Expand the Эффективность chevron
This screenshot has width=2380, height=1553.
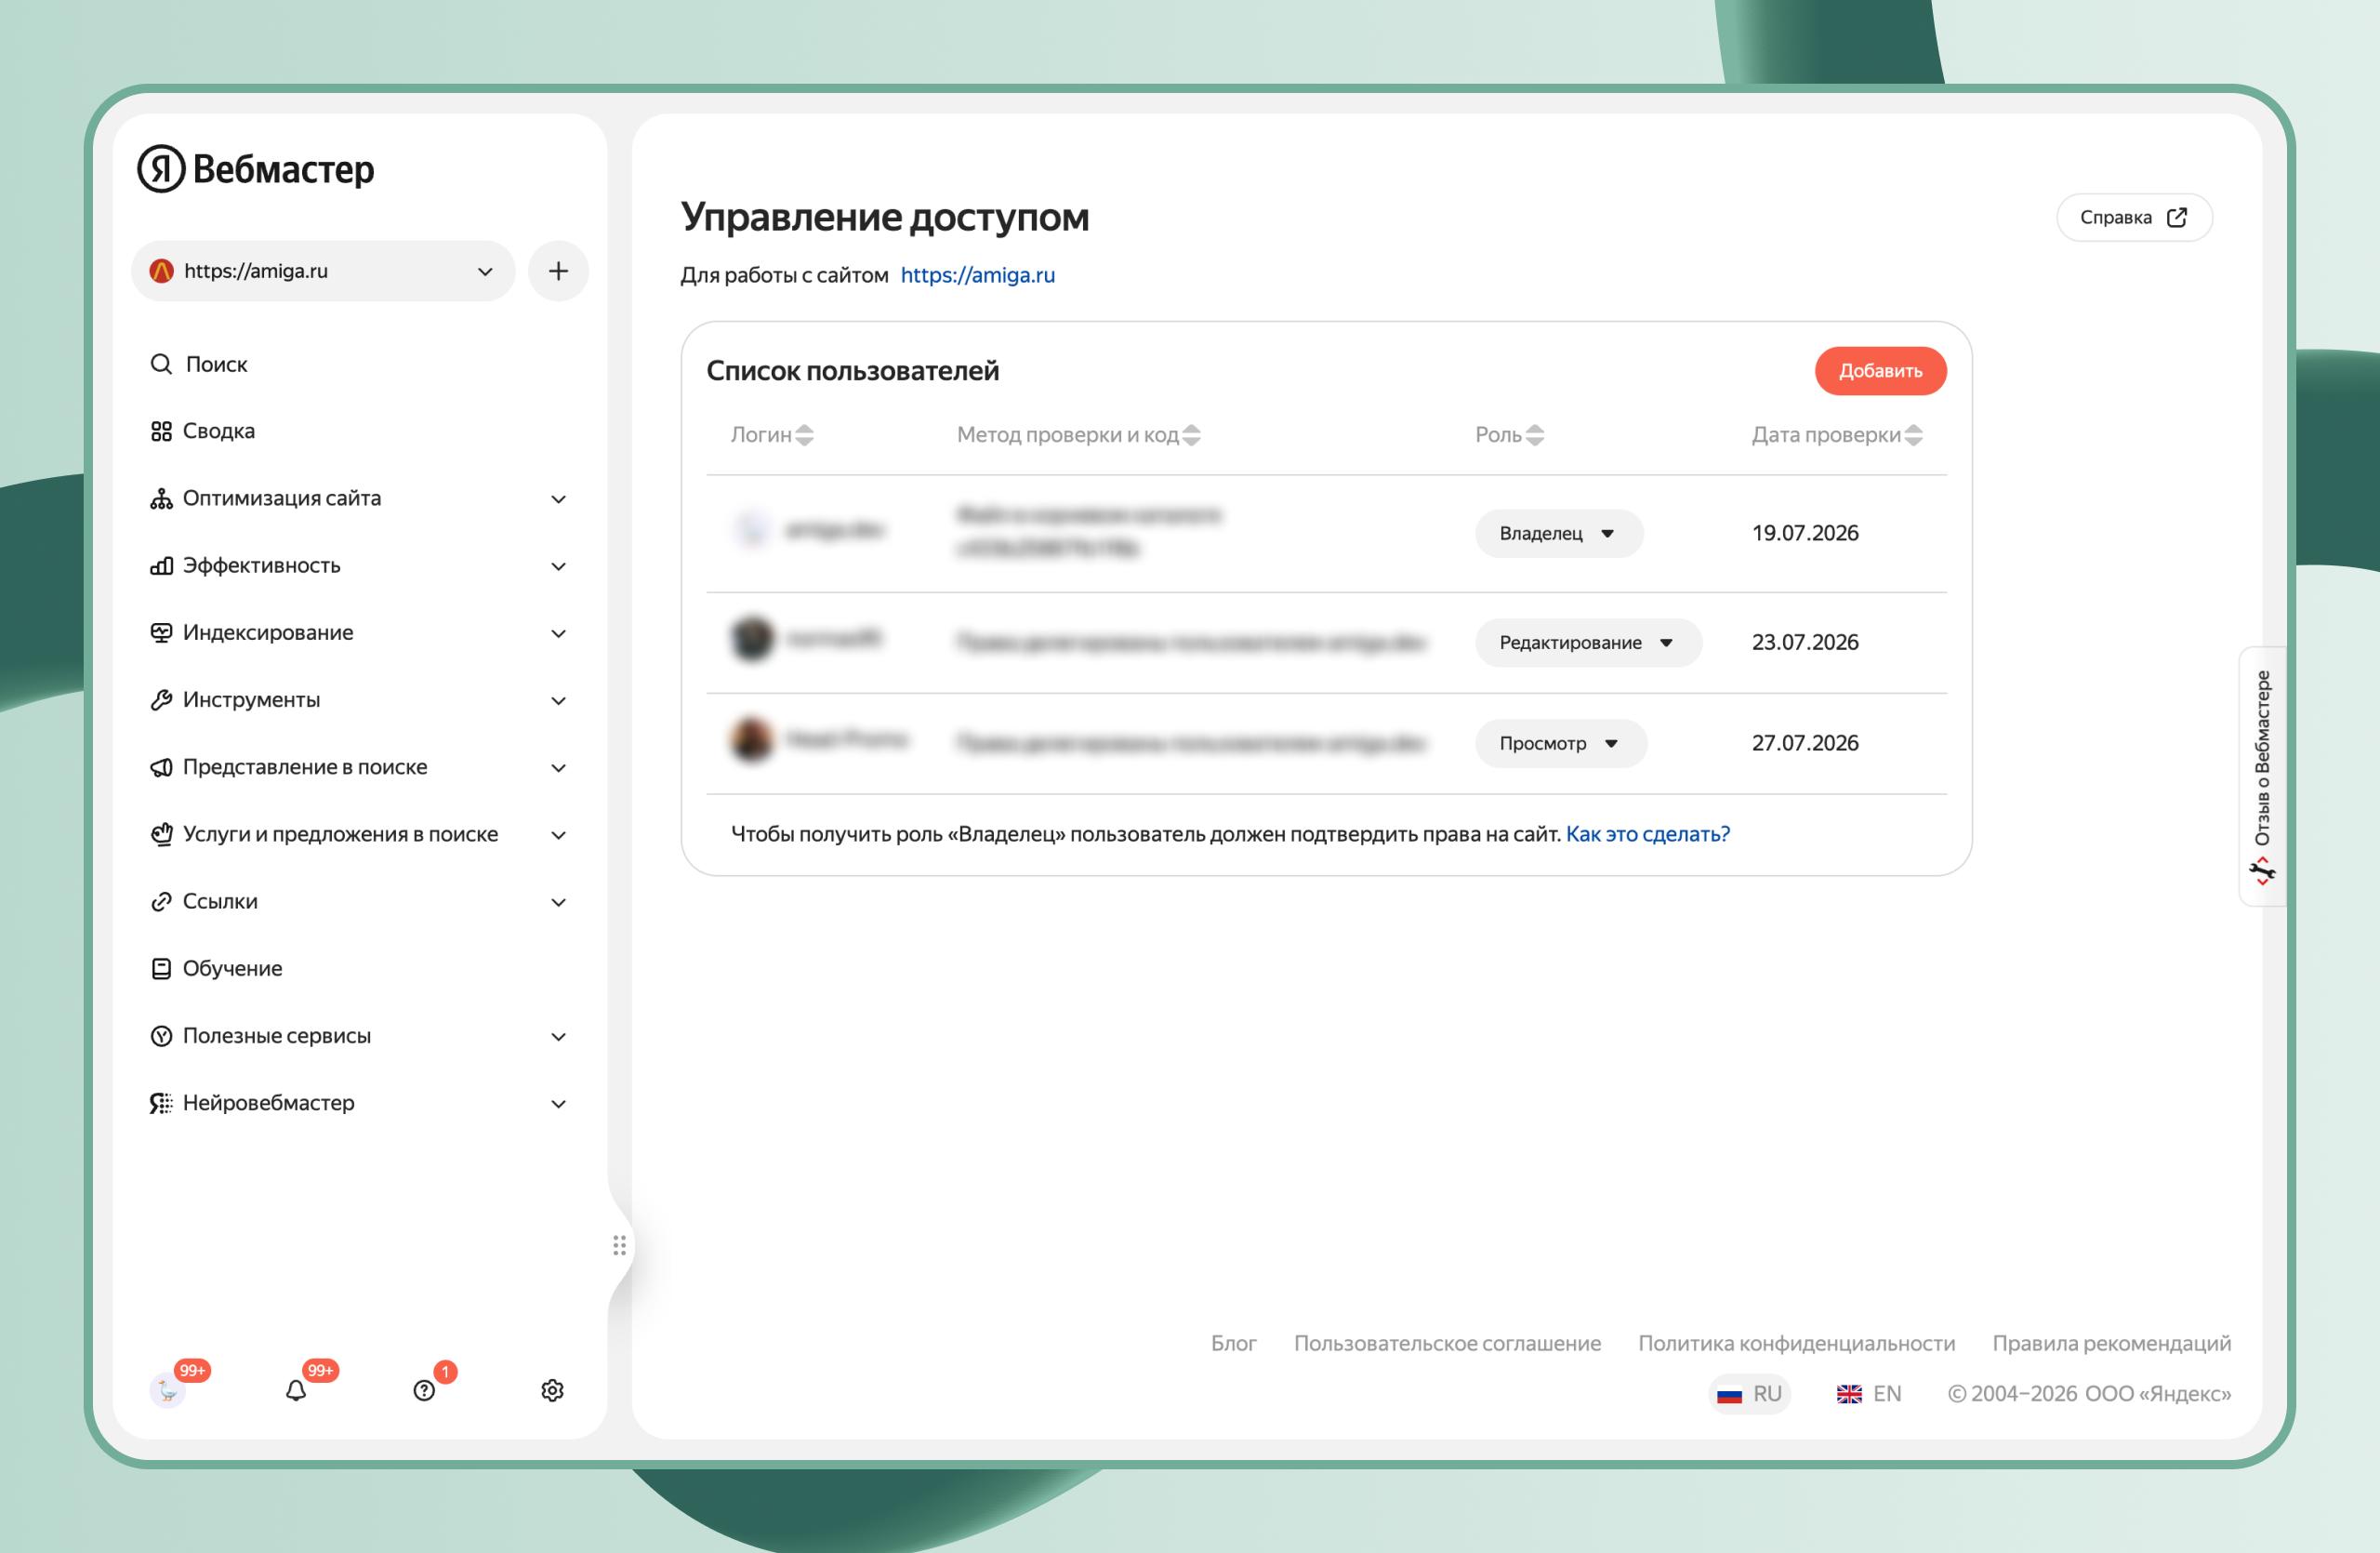pyautogui.click(x=559, y=566)
